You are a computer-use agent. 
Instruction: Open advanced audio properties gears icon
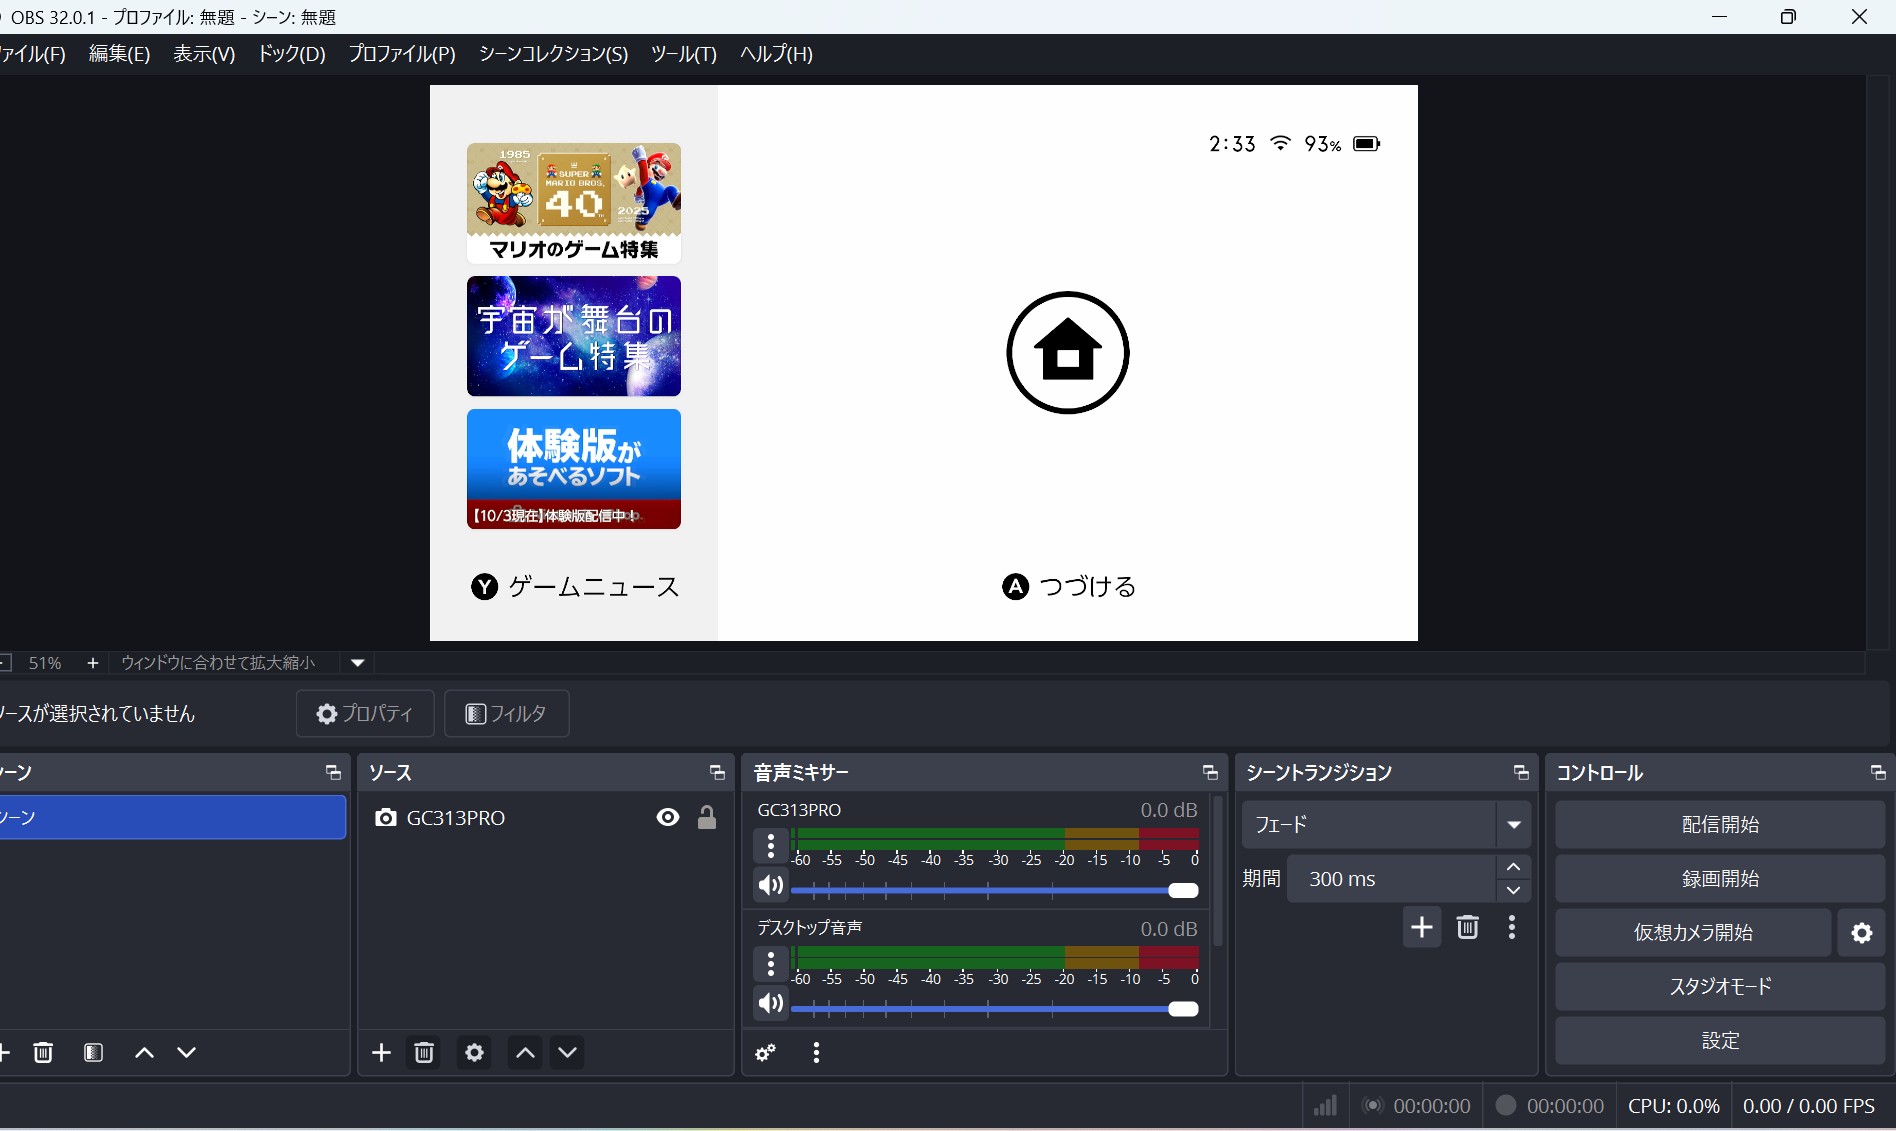click(766, 1052)
